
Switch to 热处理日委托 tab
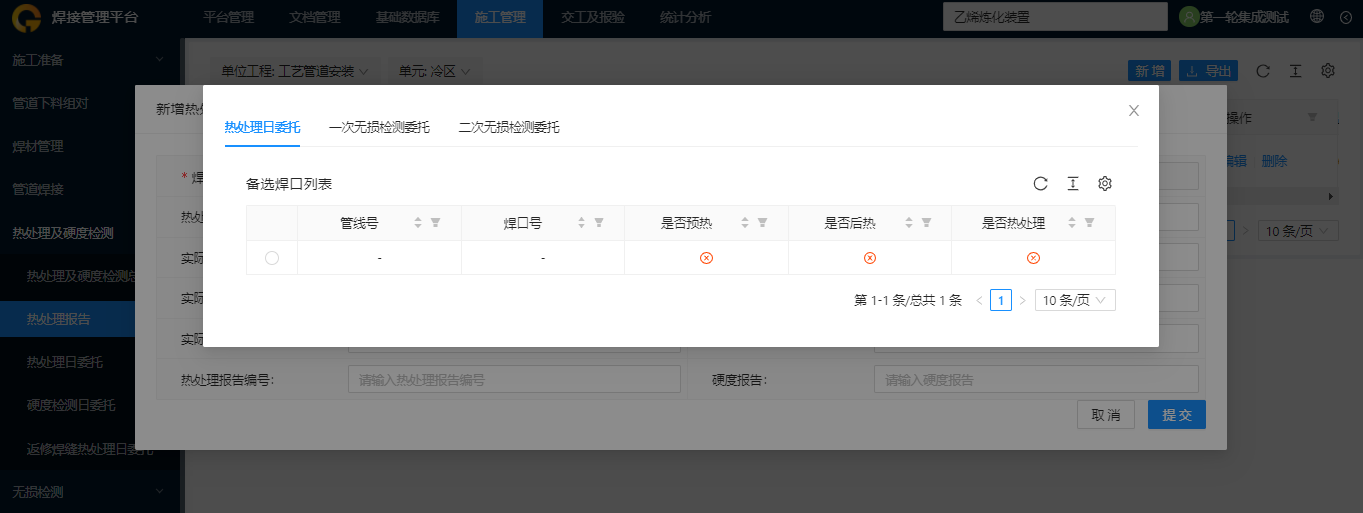pos(262,127)
